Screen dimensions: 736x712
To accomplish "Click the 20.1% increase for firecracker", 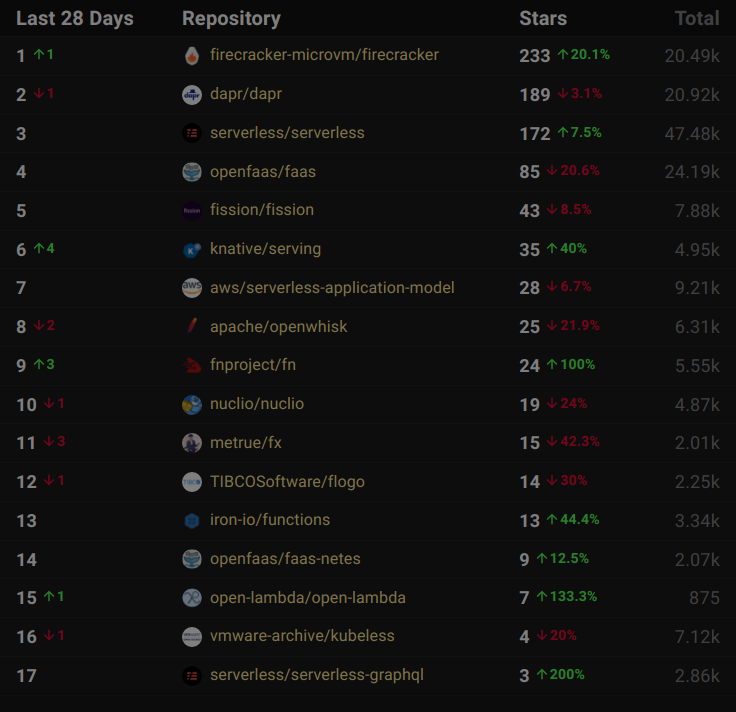I will 583,55.
